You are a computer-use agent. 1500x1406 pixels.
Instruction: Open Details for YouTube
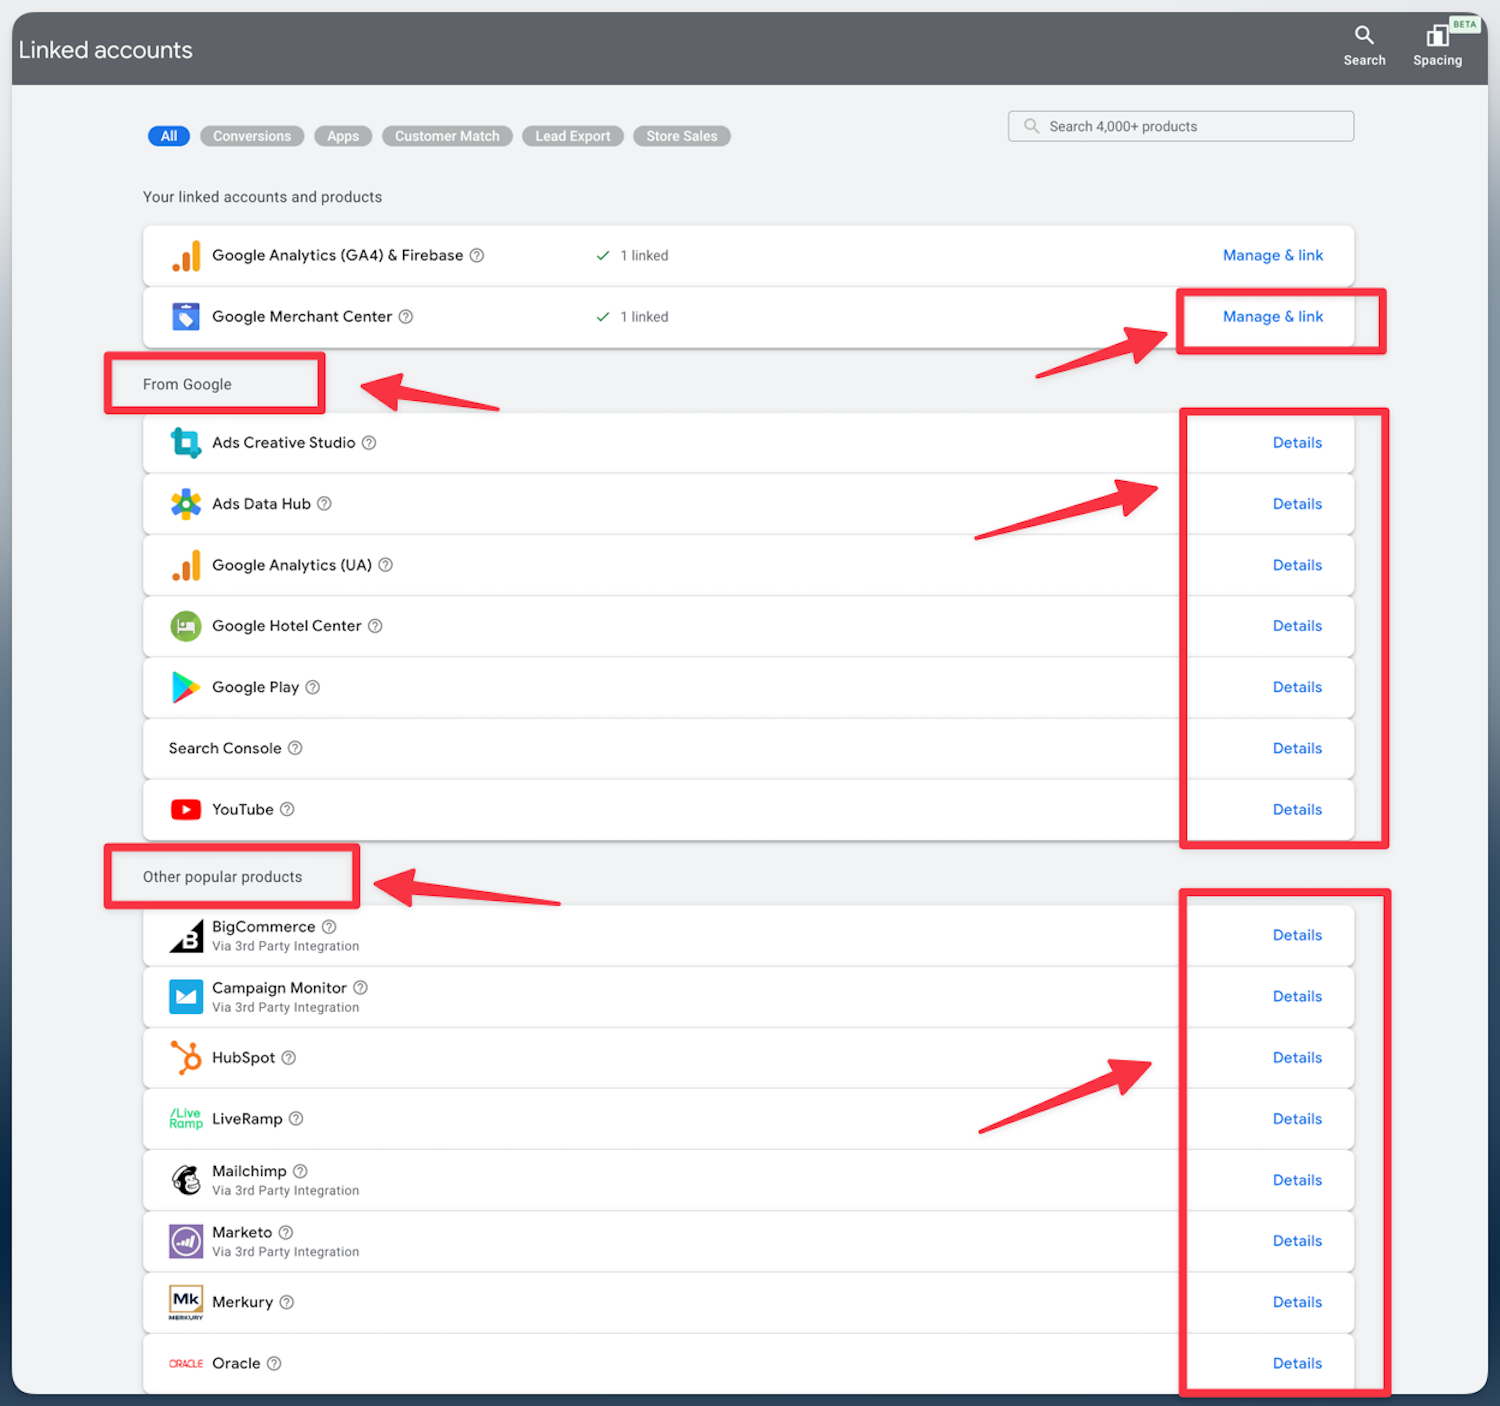(x=1297, y=810)
